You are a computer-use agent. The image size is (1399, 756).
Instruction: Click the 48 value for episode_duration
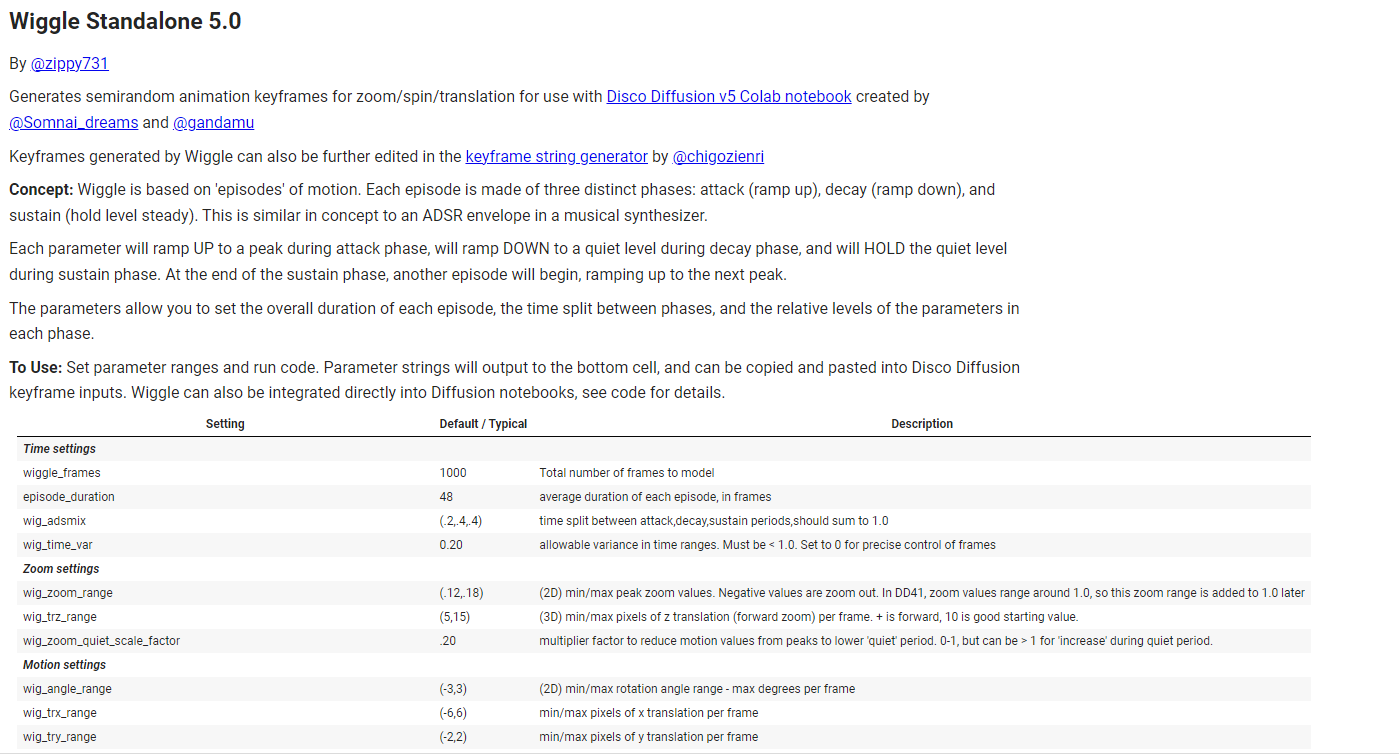(x=446, y=497)
